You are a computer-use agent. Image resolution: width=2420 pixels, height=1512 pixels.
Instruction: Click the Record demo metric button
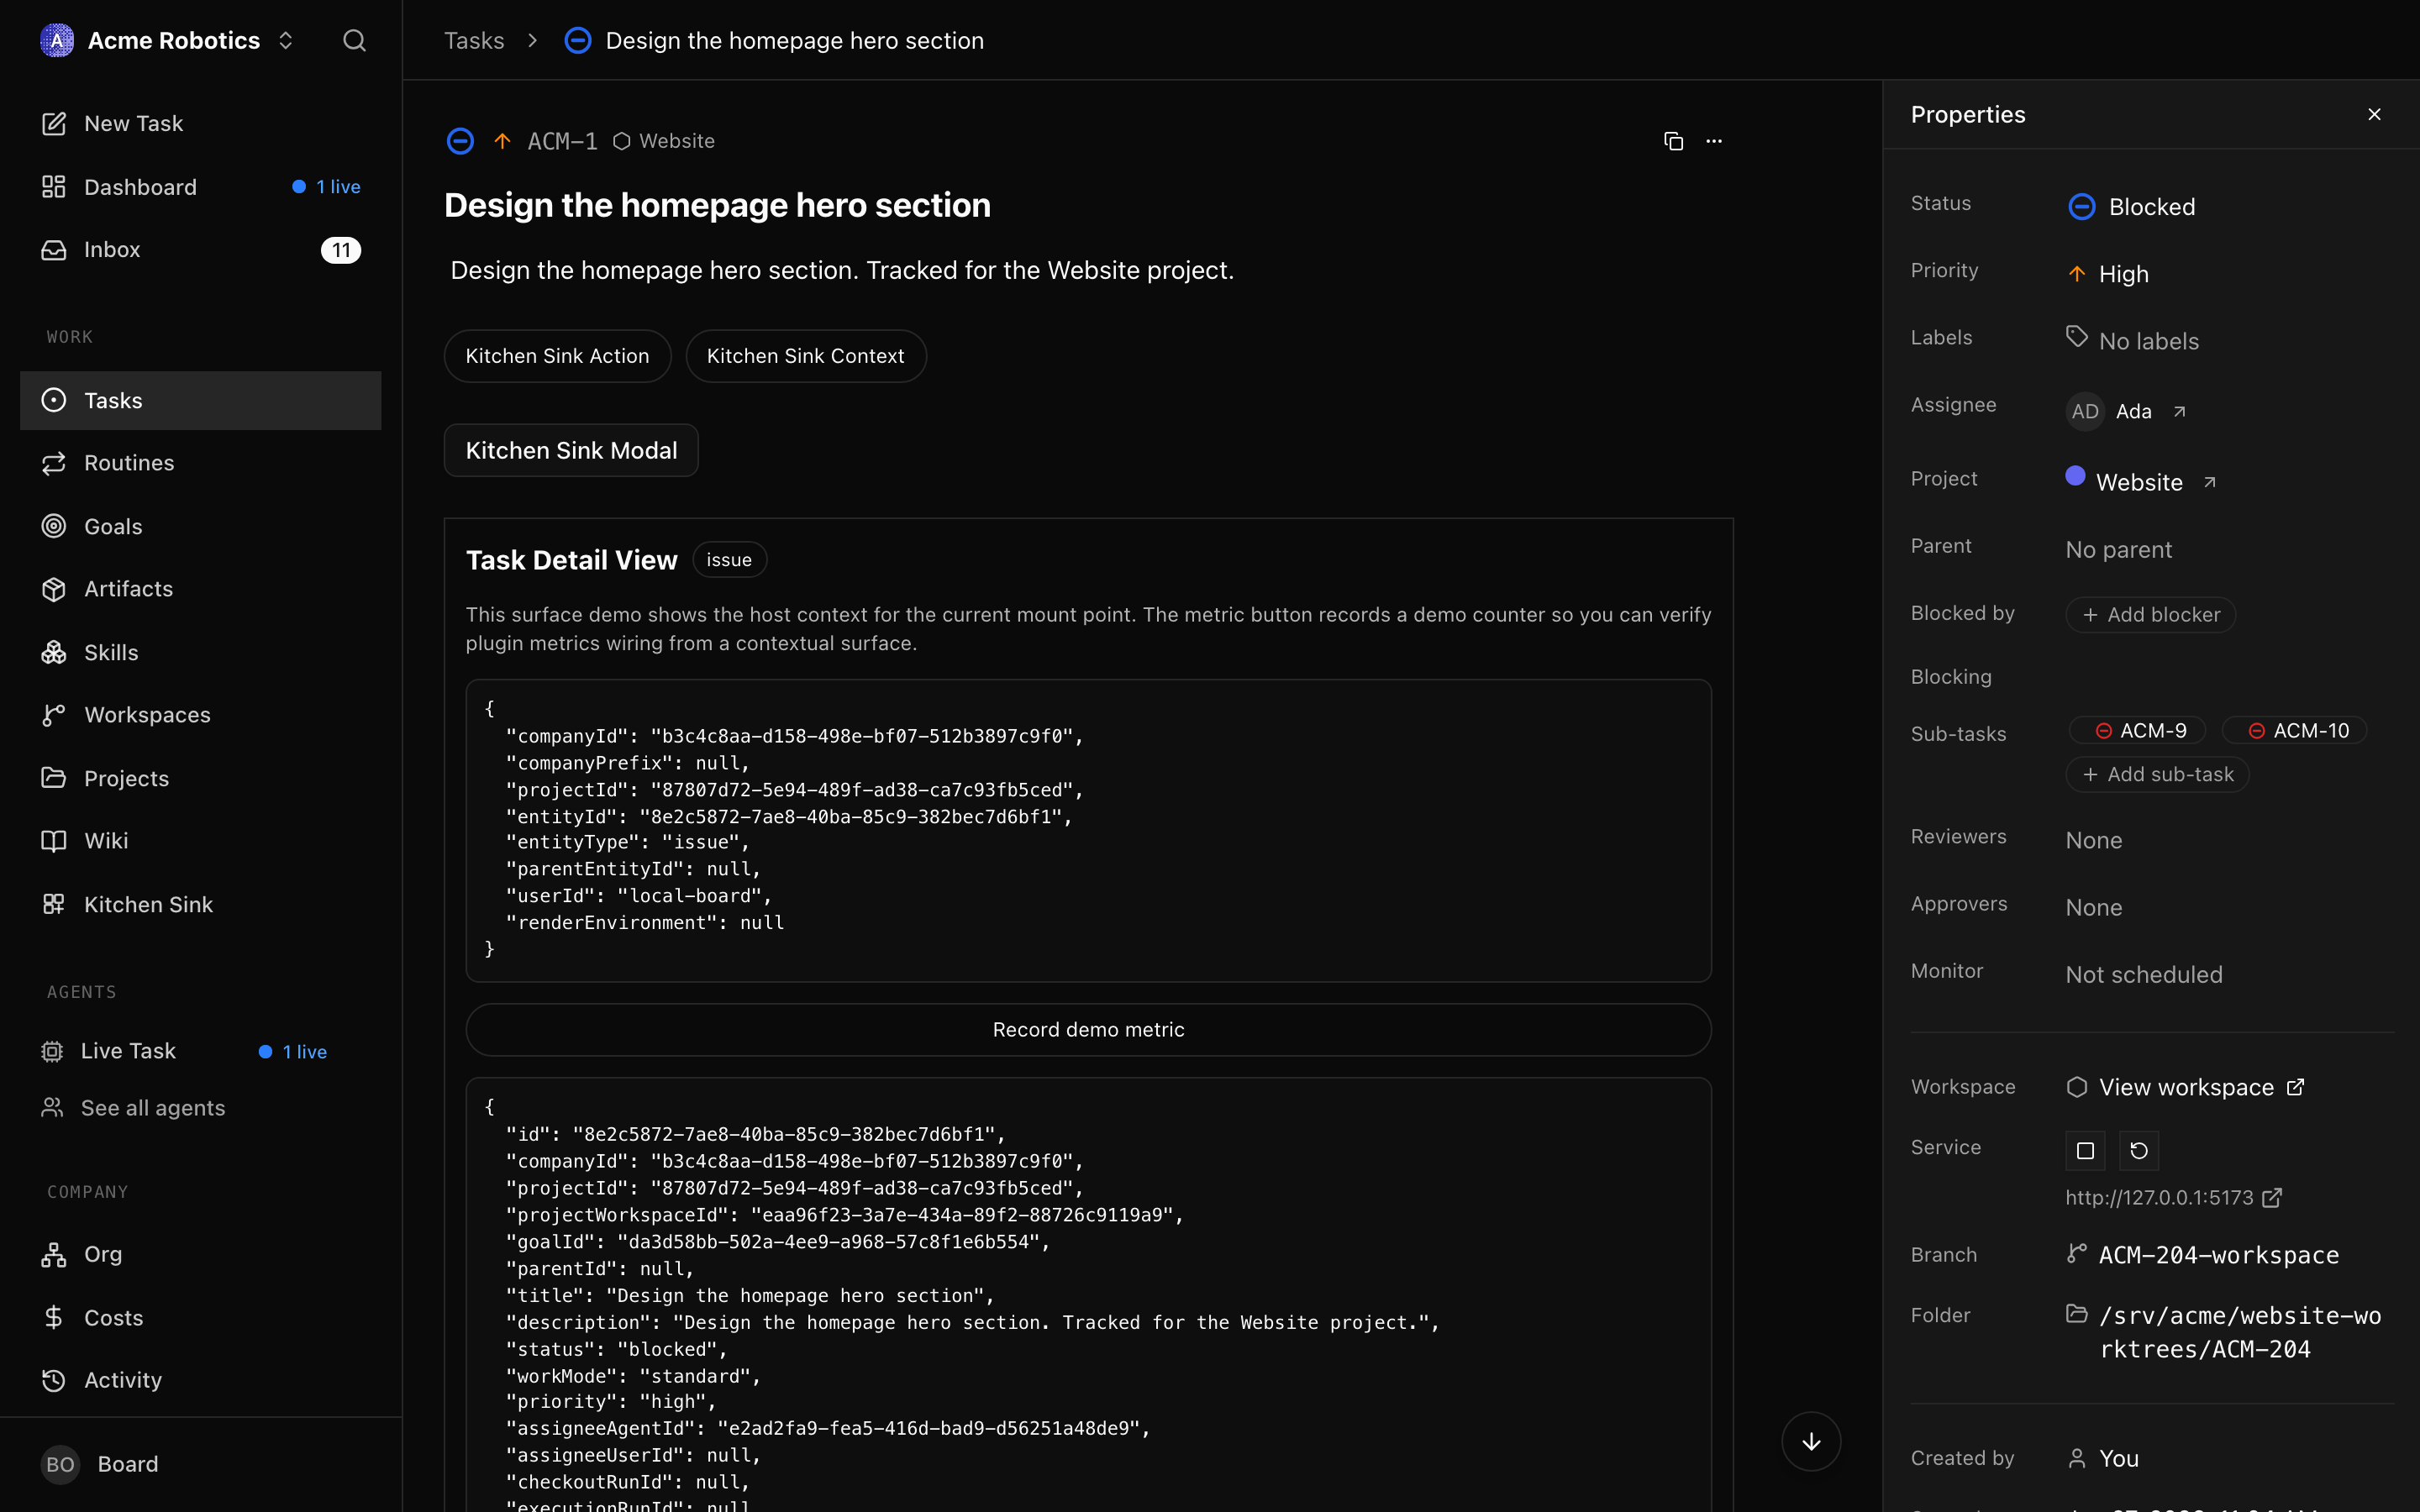[x=1088, y=1030]
